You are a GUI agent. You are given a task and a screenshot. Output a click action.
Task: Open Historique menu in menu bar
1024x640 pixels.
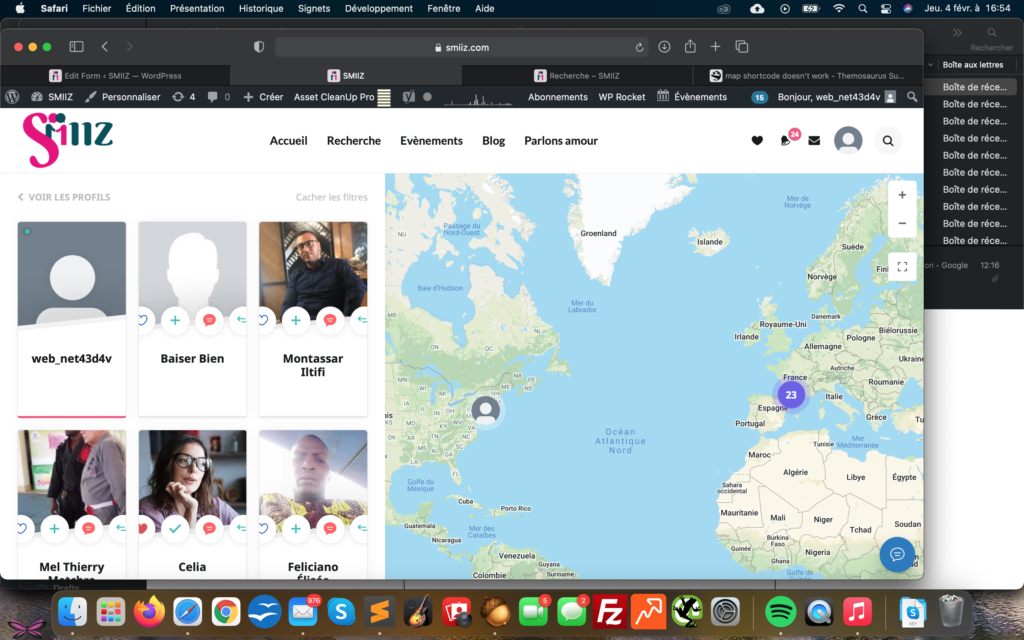pos(261,8)
